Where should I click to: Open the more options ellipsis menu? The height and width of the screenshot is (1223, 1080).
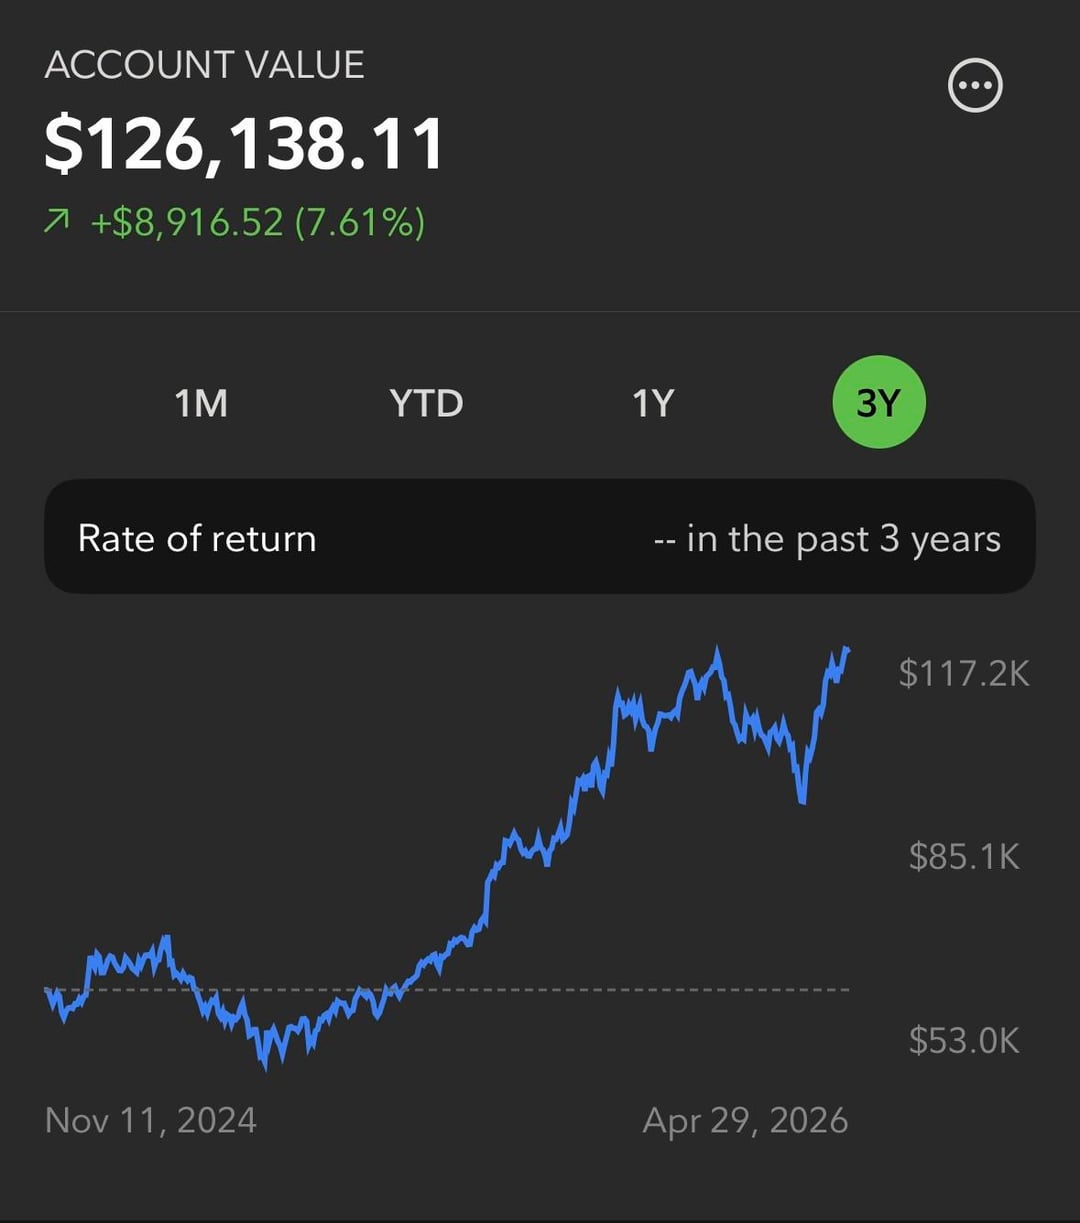(974, 86)
